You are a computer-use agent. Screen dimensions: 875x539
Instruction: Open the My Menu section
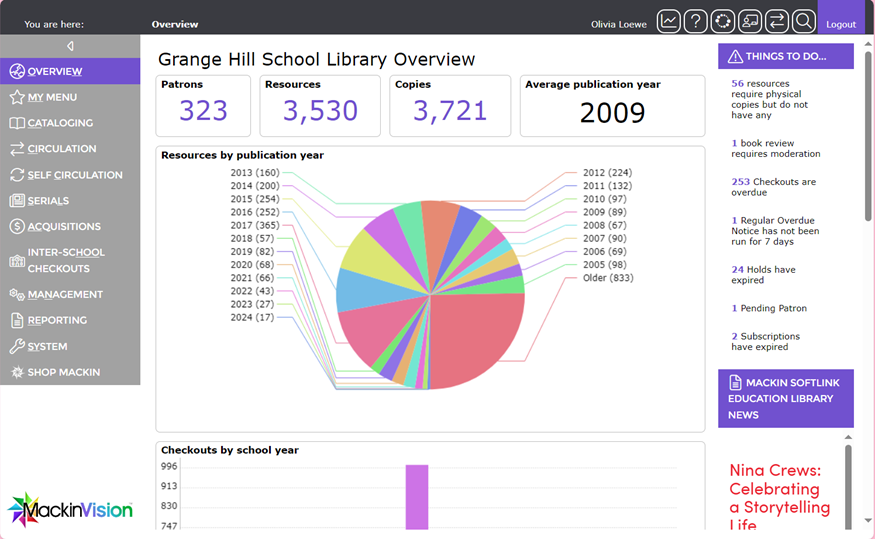point(70,97)
